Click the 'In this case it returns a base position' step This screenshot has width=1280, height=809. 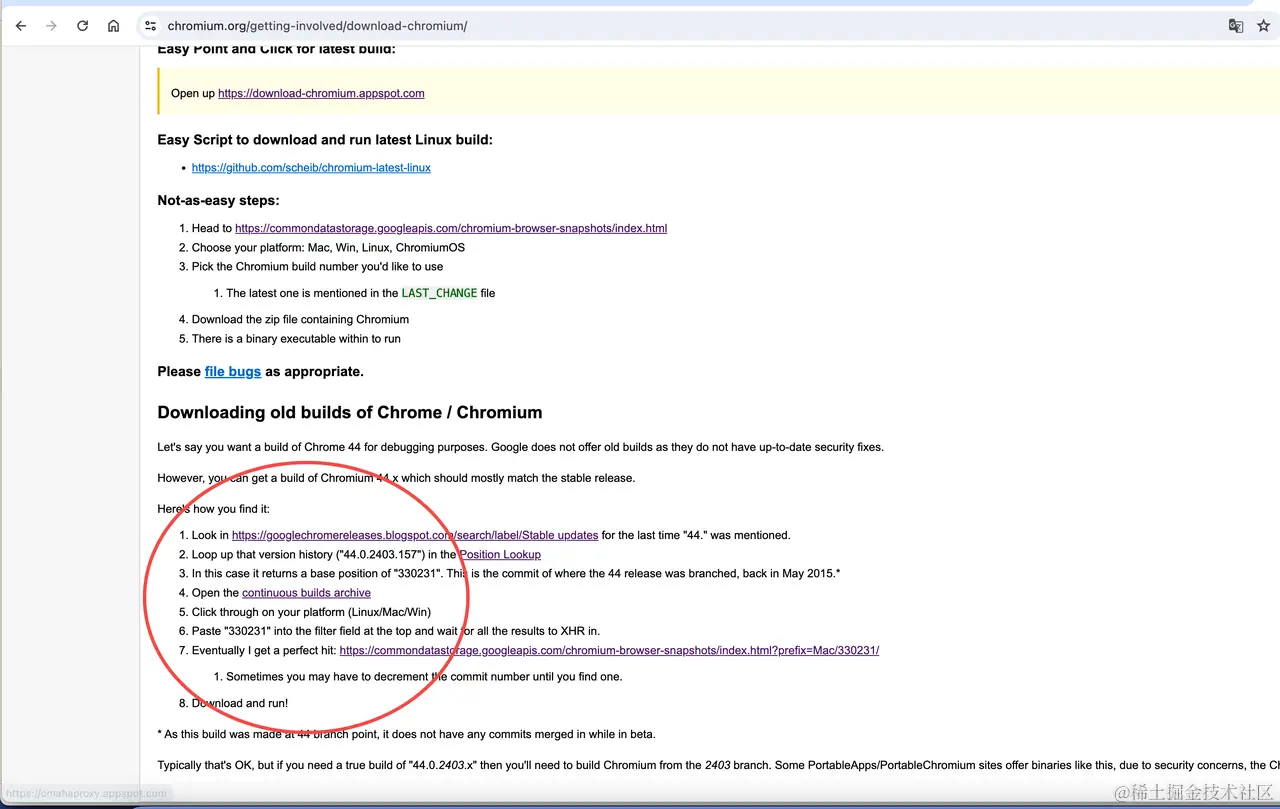coord(516,573)
